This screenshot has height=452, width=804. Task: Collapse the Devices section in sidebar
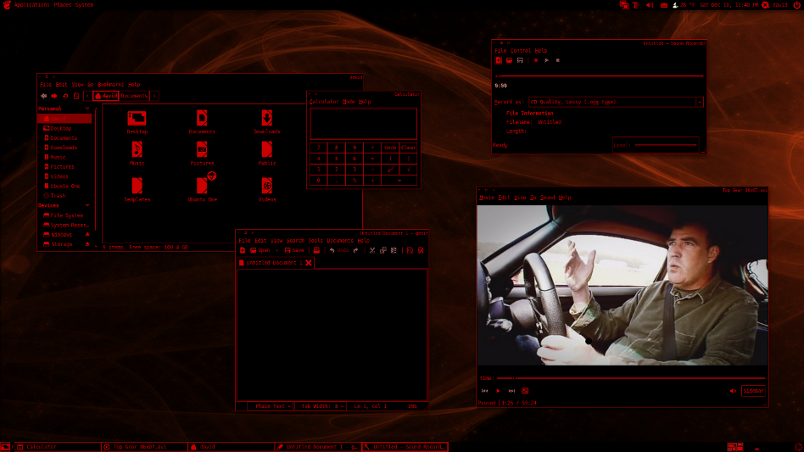tap(87, 206)
